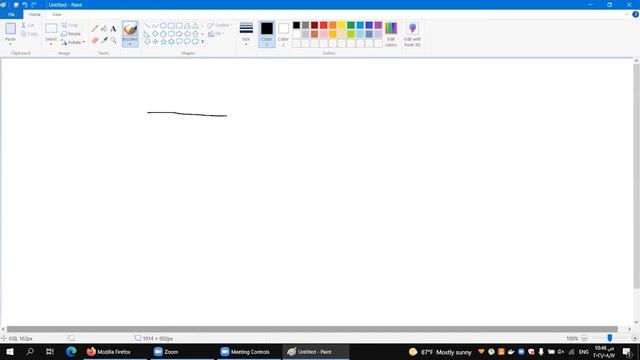640x360 pixels.
Task: Expand the Shapes gallery more arrow
Action: pyautogui.click(x=202, y=42)
